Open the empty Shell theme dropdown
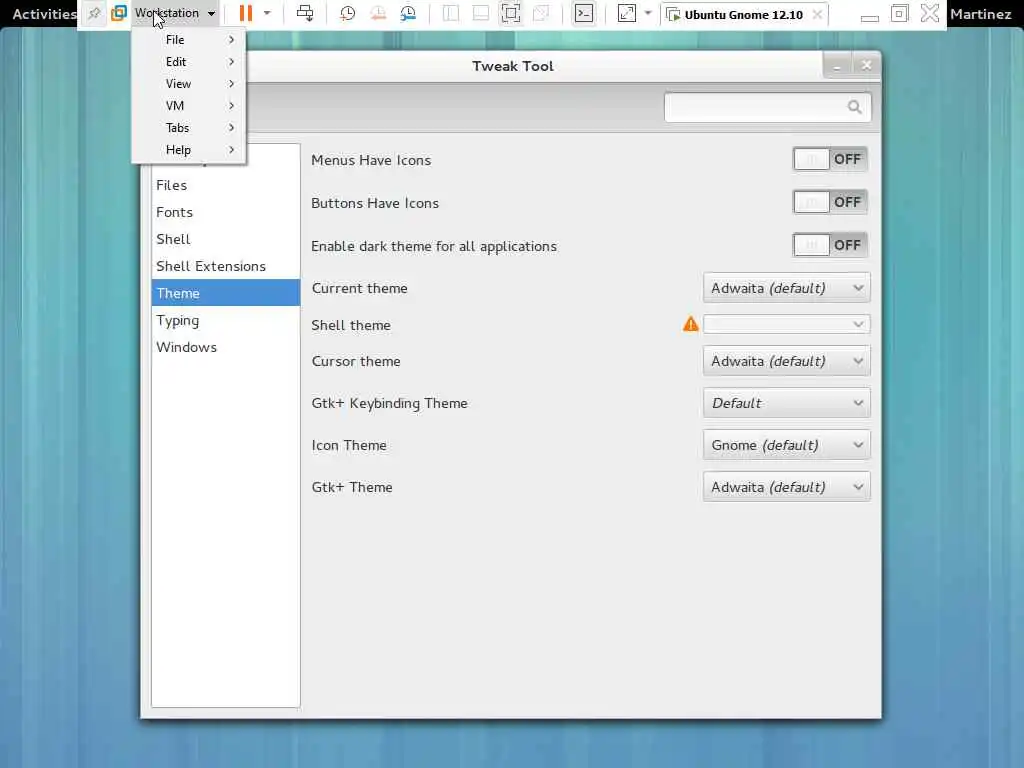The image size is (1024, 768). point(786,325)
